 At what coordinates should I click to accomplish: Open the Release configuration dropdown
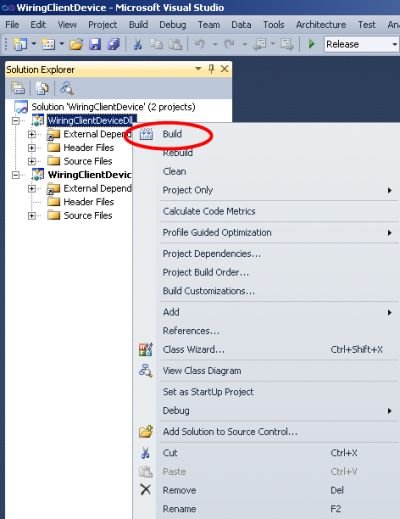362,44
